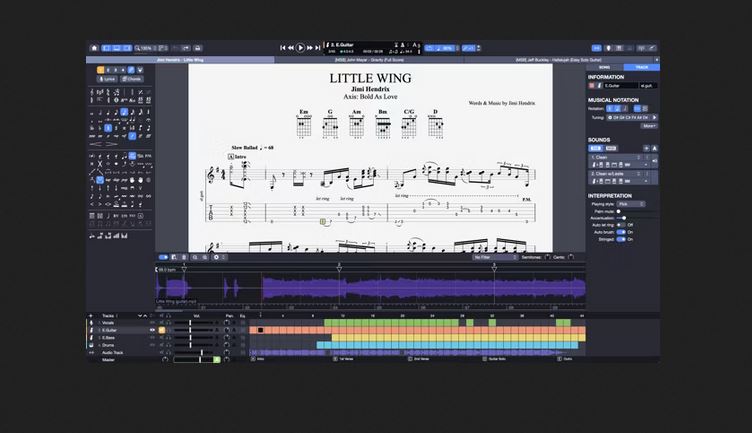The image size is (752, 433).
Task: Redo the last edit
Action: click(186, 48)
